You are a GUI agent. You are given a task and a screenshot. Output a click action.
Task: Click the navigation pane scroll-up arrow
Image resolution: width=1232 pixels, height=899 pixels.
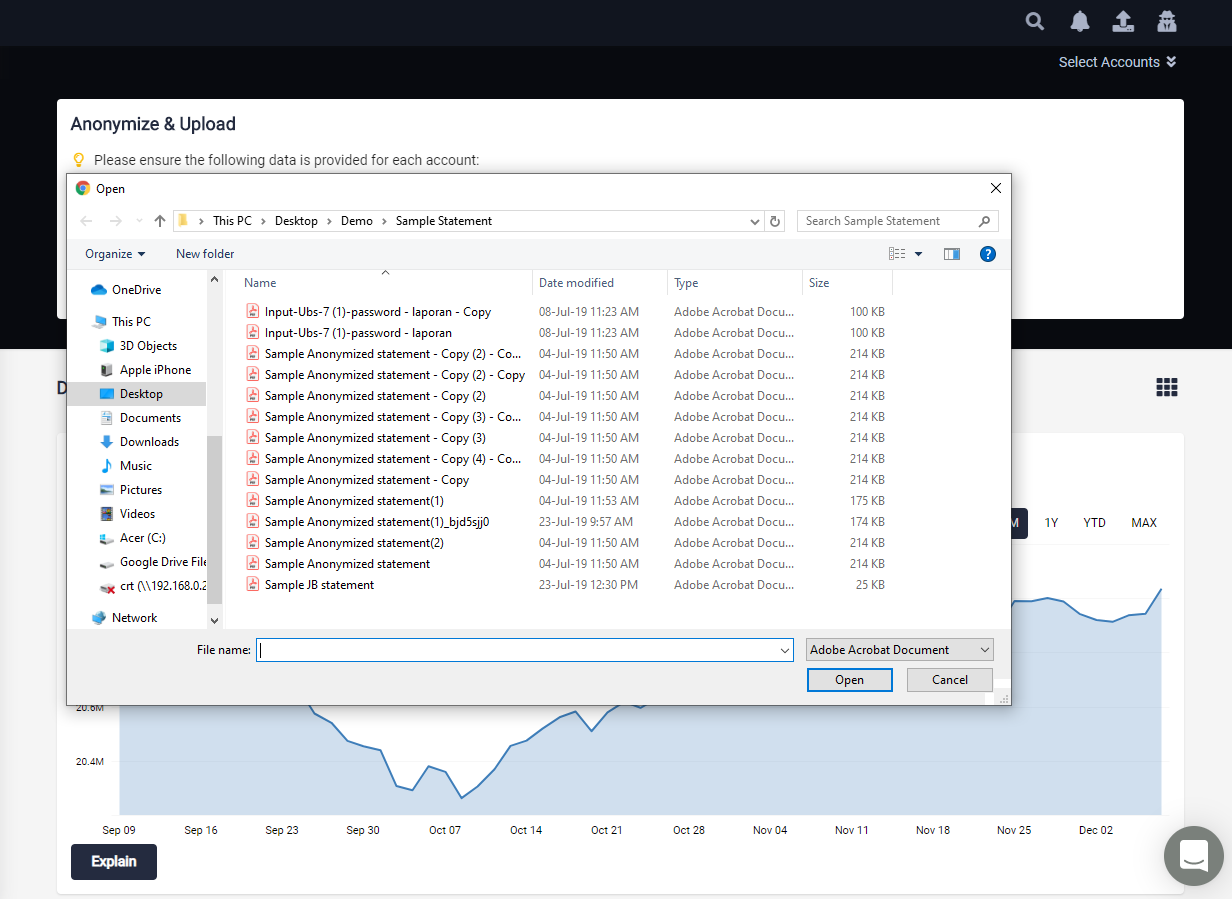tap(214, 281)
